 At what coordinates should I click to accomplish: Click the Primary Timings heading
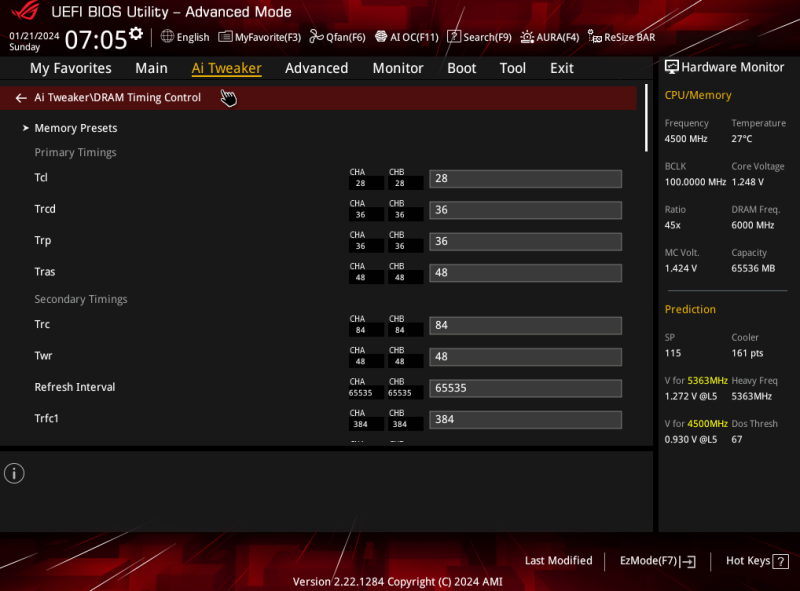(x=76, y=153)
